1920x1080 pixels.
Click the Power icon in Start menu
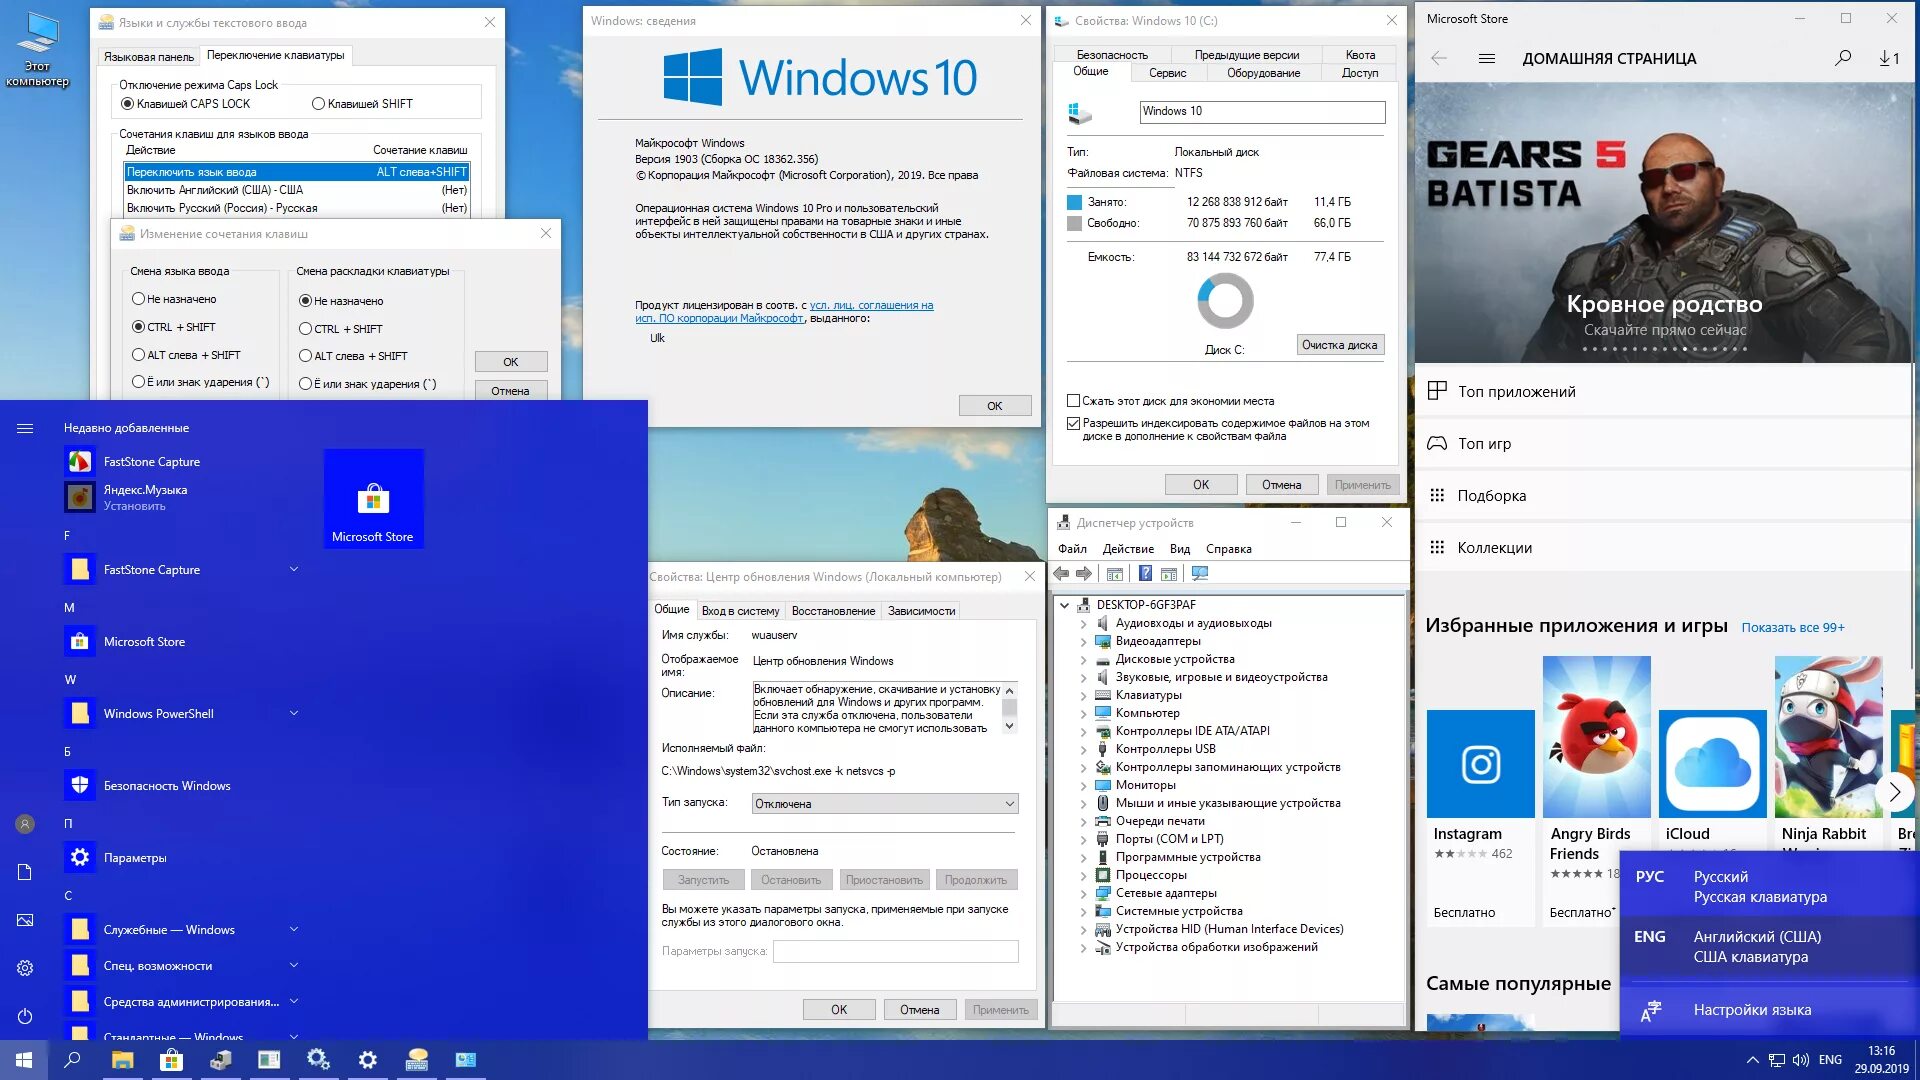point(25,1016)
